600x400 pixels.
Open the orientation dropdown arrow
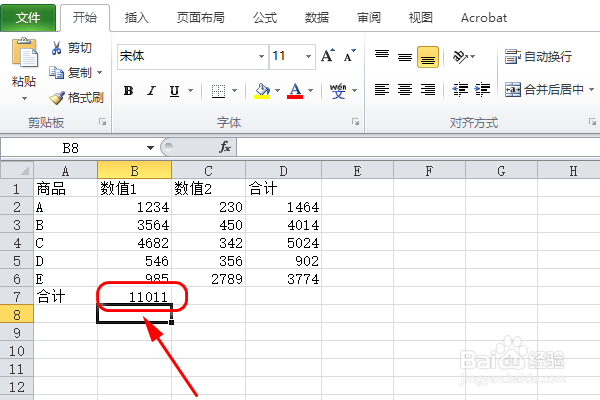473,57
